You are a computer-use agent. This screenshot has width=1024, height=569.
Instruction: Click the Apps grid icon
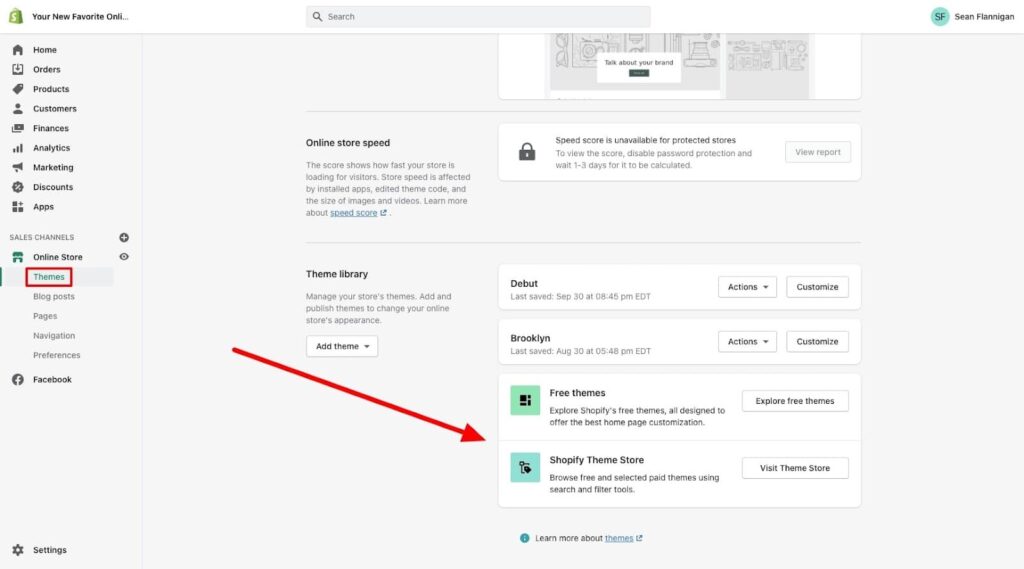[18, 206]
